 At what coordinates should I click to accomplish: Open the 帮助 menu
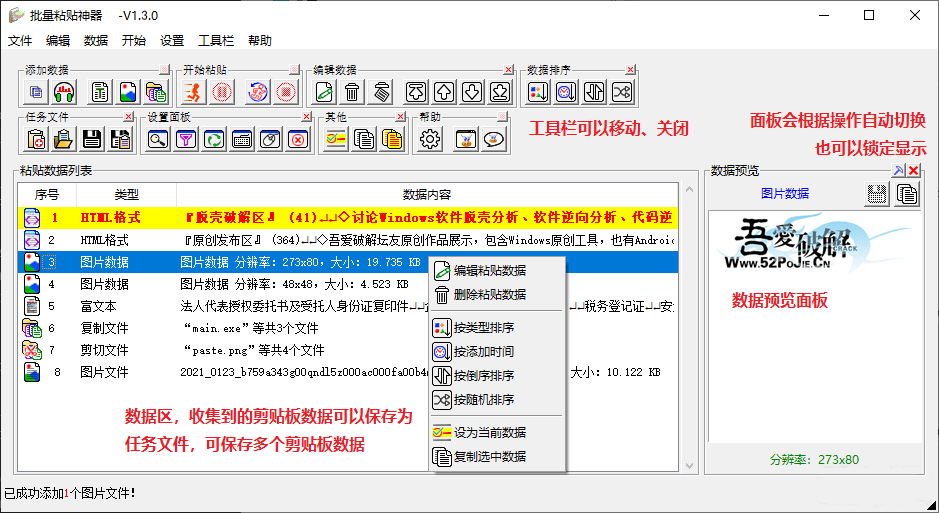(259, 41)
